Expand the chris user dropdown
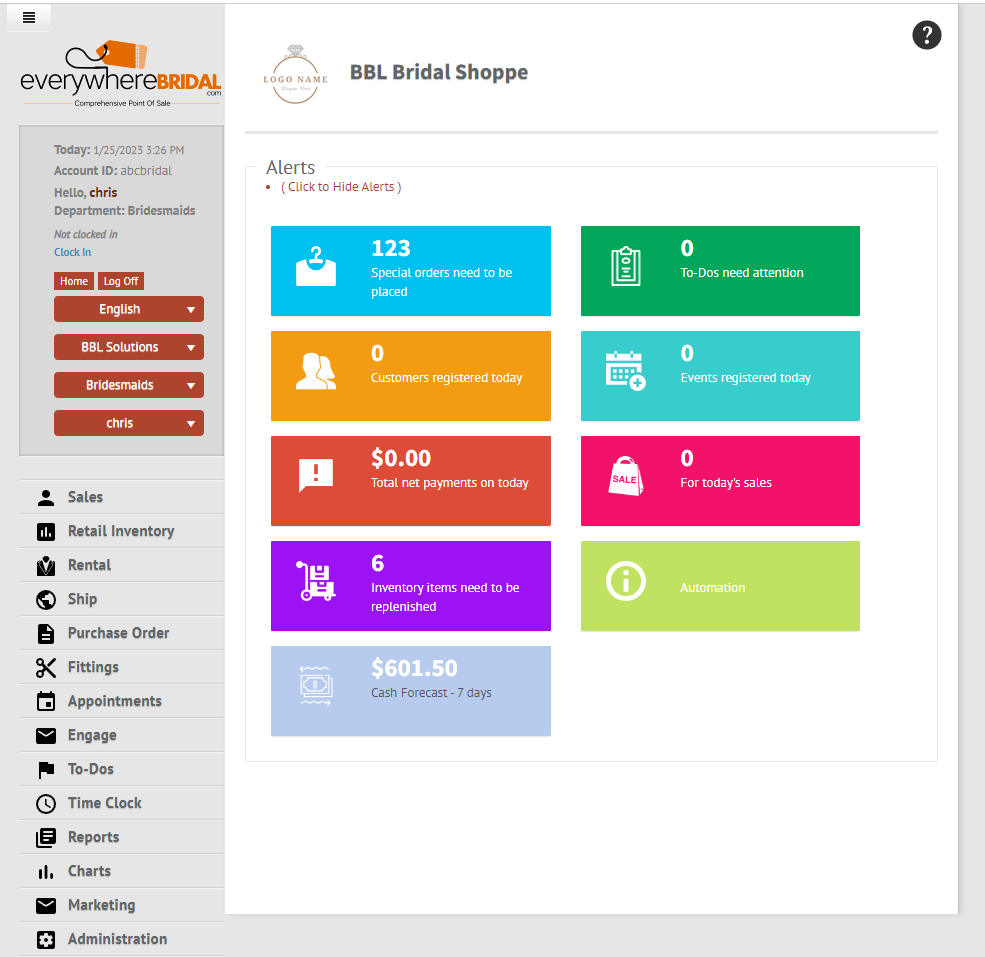Image resolution: width=985 pixels, height=957 pixels. pyautogui.click(x=129, y=423)
